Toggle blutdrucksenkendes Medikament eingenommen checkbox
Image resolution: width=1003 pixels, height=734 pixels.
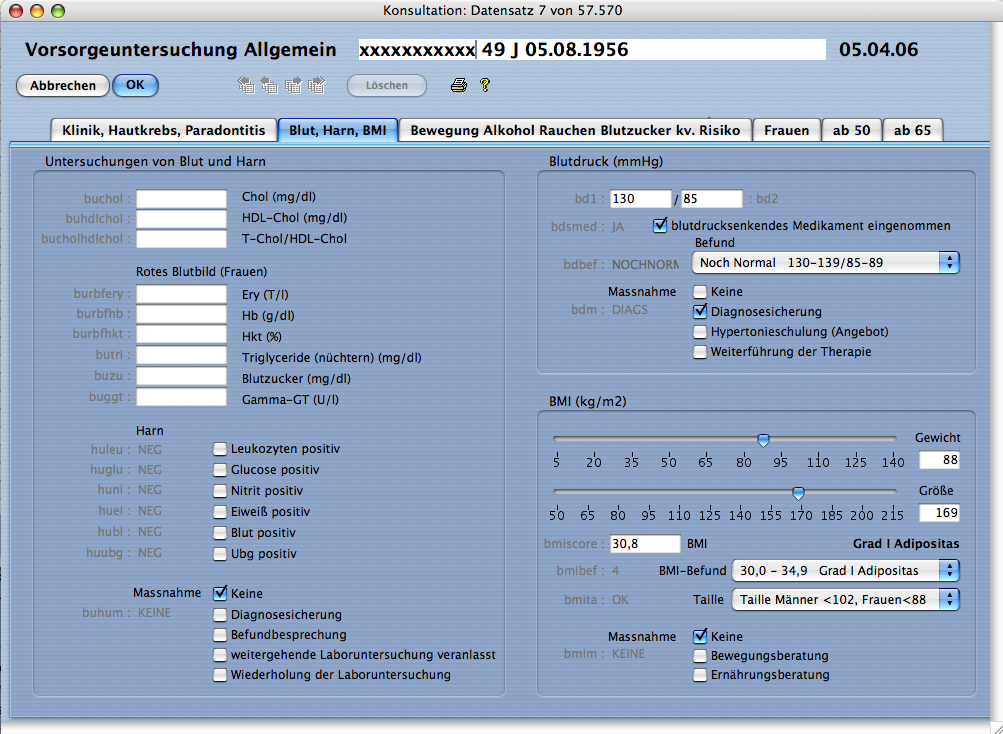pyautogui.click(x=659, y=225)
